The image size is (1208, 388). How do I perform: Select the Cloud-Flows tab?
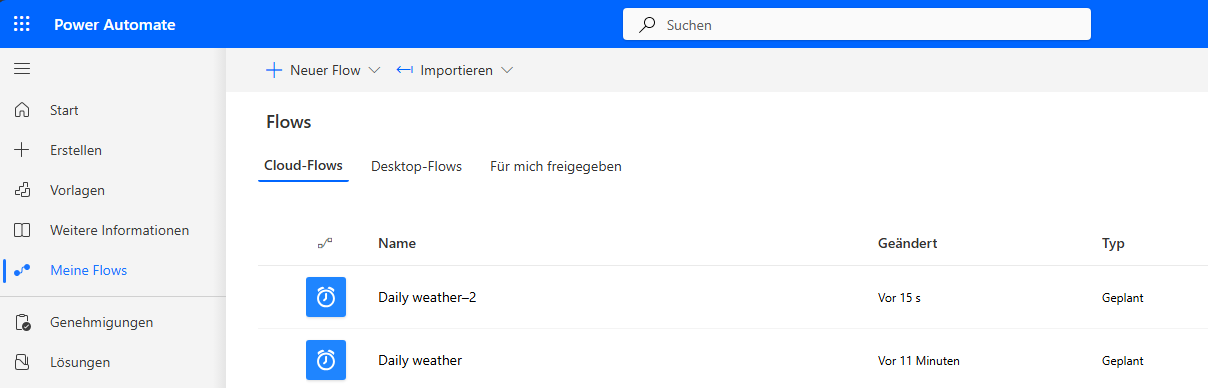[x=303, y=166]
